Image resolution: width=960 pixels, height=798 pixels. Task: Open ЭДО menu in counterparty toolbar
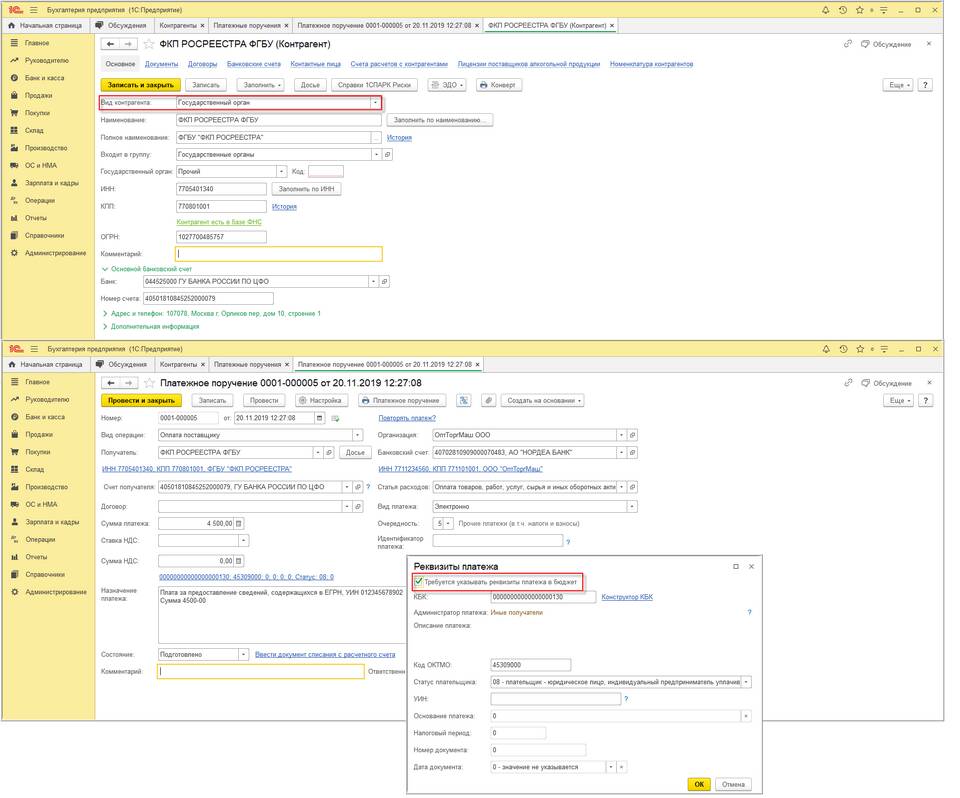[447, 85]
